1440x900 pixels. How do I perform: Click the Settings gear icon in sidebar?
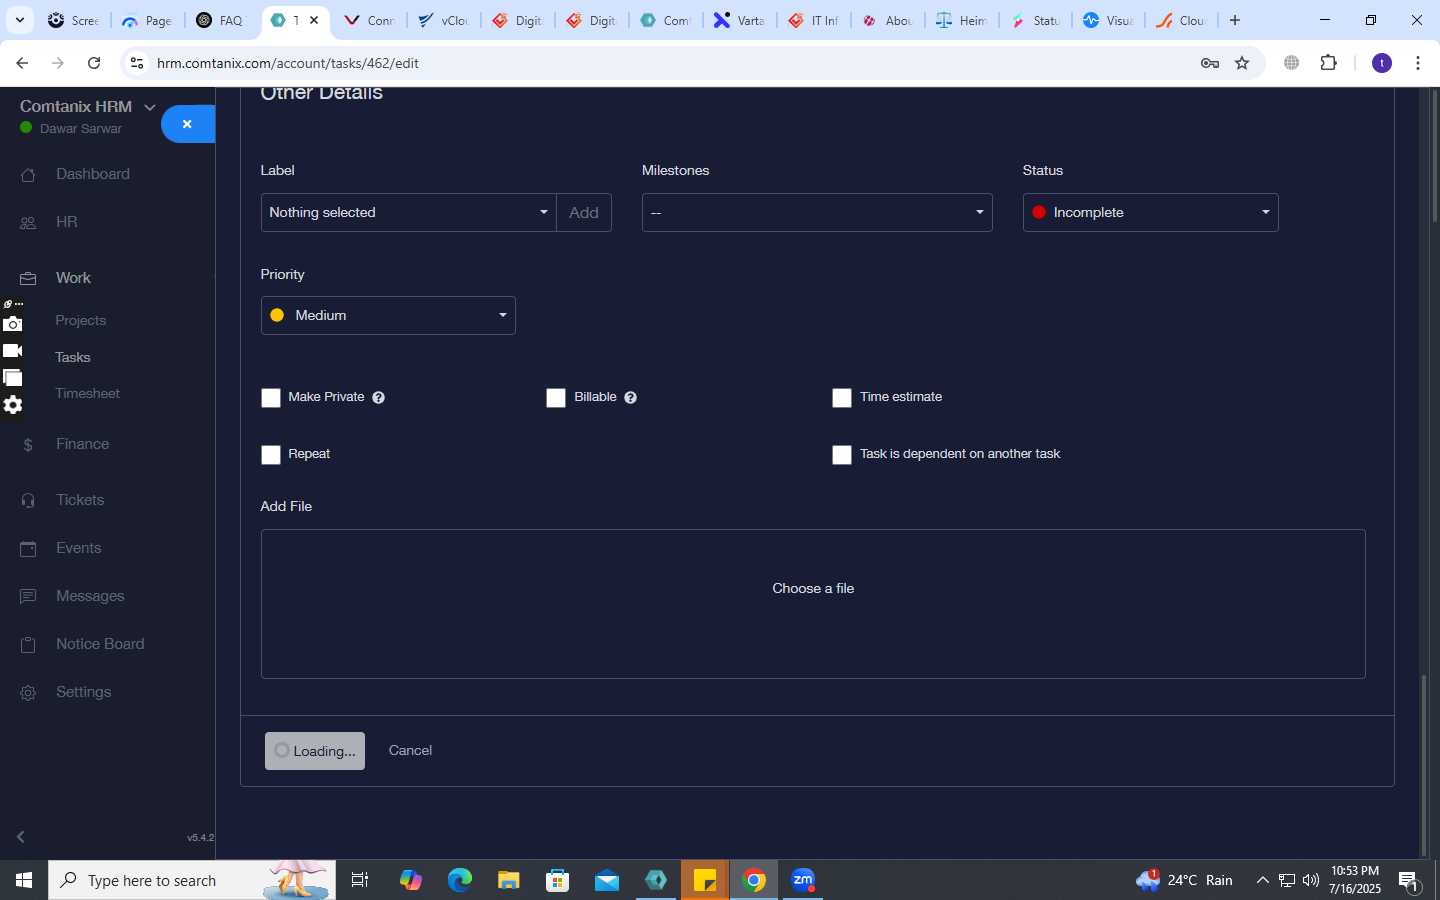point(28,693)
